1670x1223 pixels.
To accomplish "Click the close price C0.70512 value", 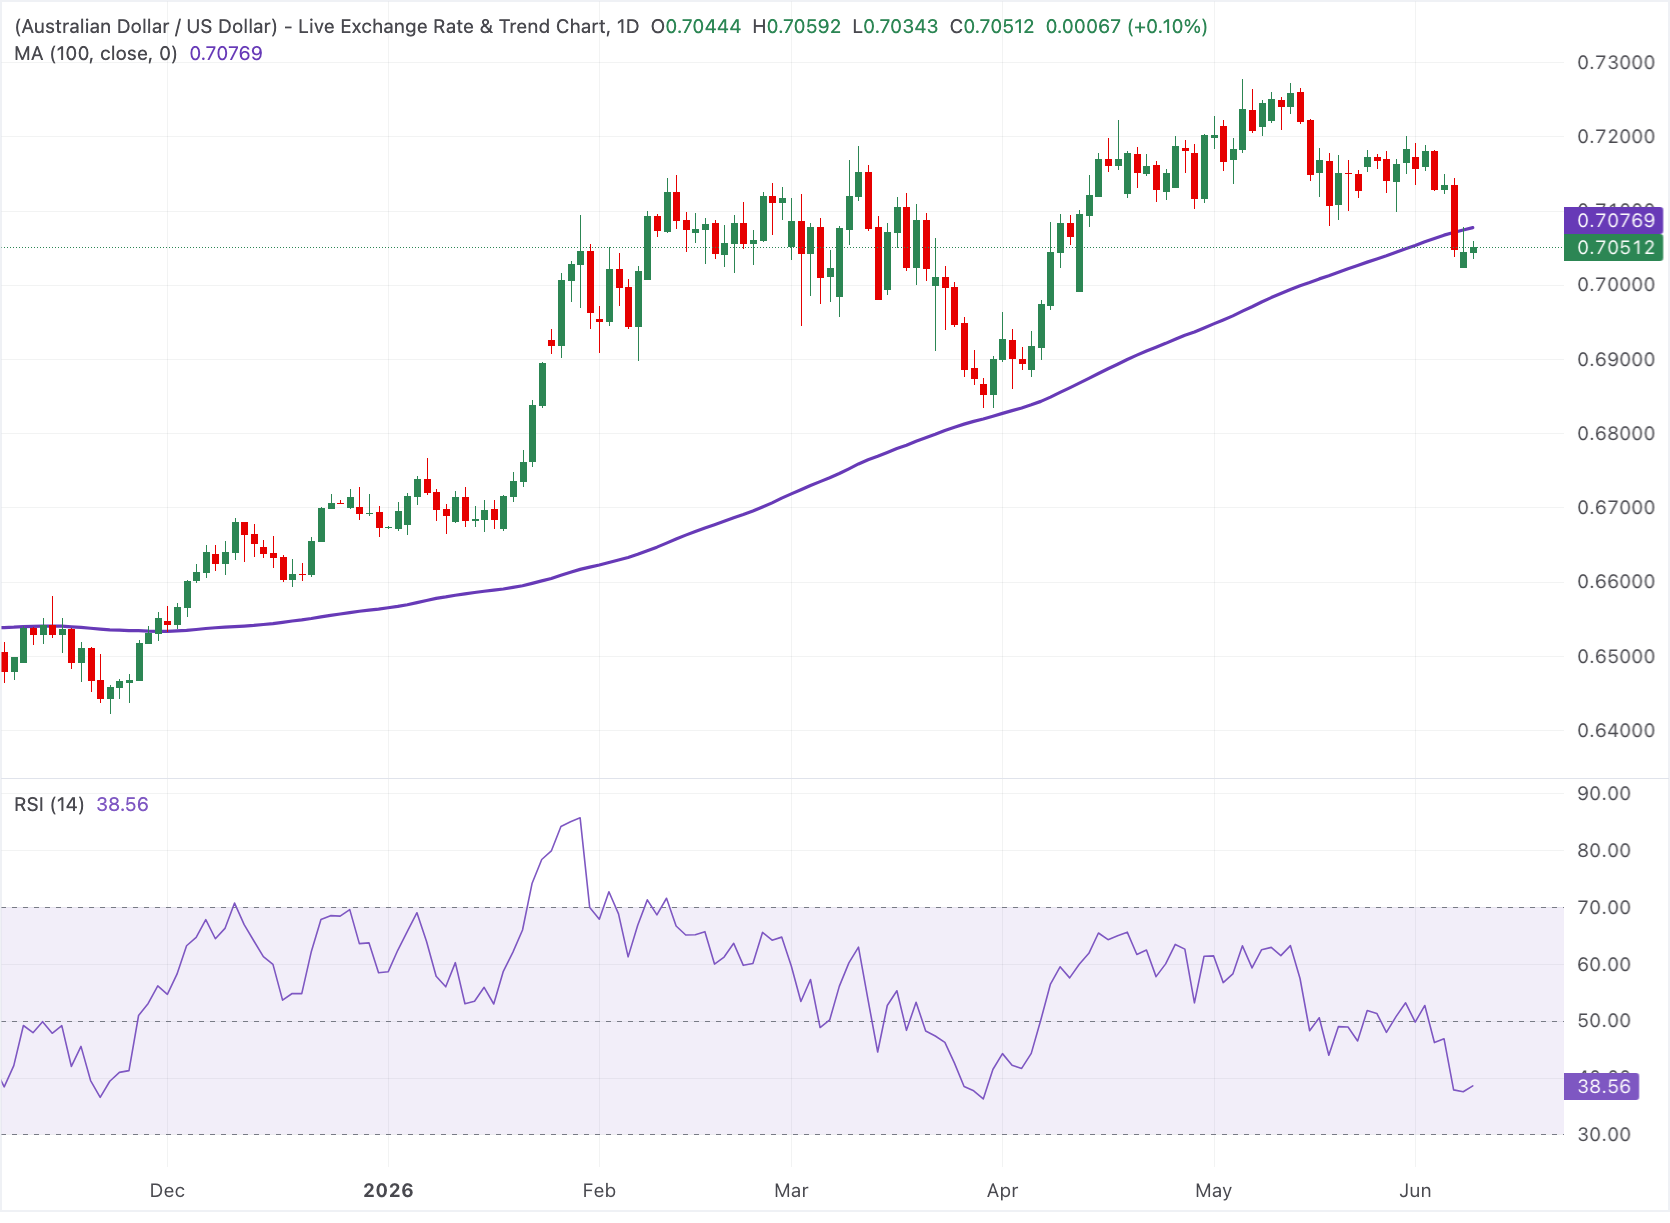I will 992,27.
